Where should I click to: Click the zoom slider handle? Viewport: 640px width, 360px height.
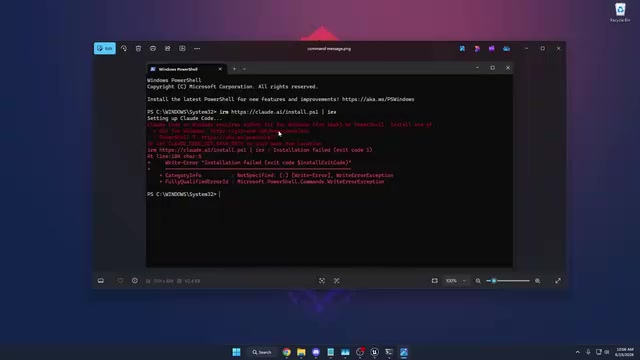pos(494,281)
